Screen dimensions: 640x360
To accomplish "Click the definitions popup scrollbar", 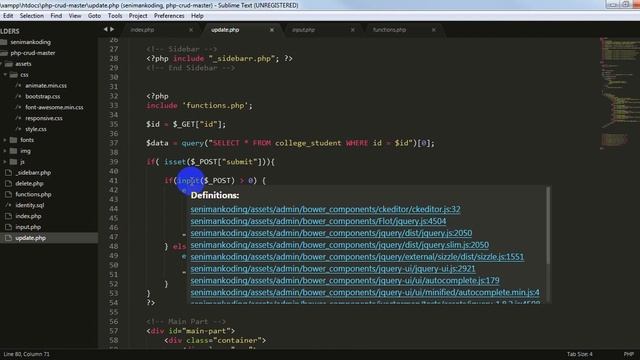I will click(x=548, y=225).
